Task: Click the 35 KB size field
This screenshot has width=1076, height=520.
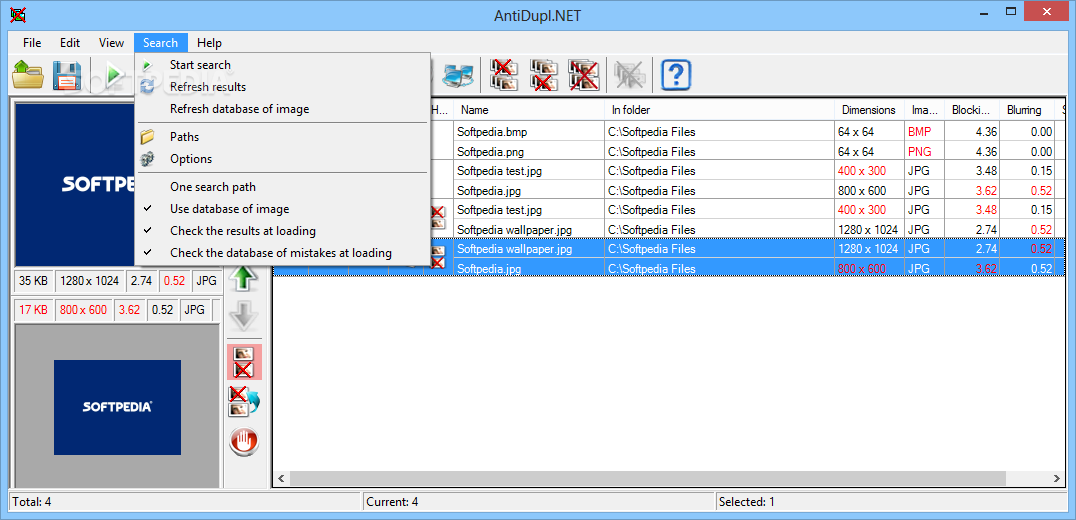Action: tap(34, 280)
